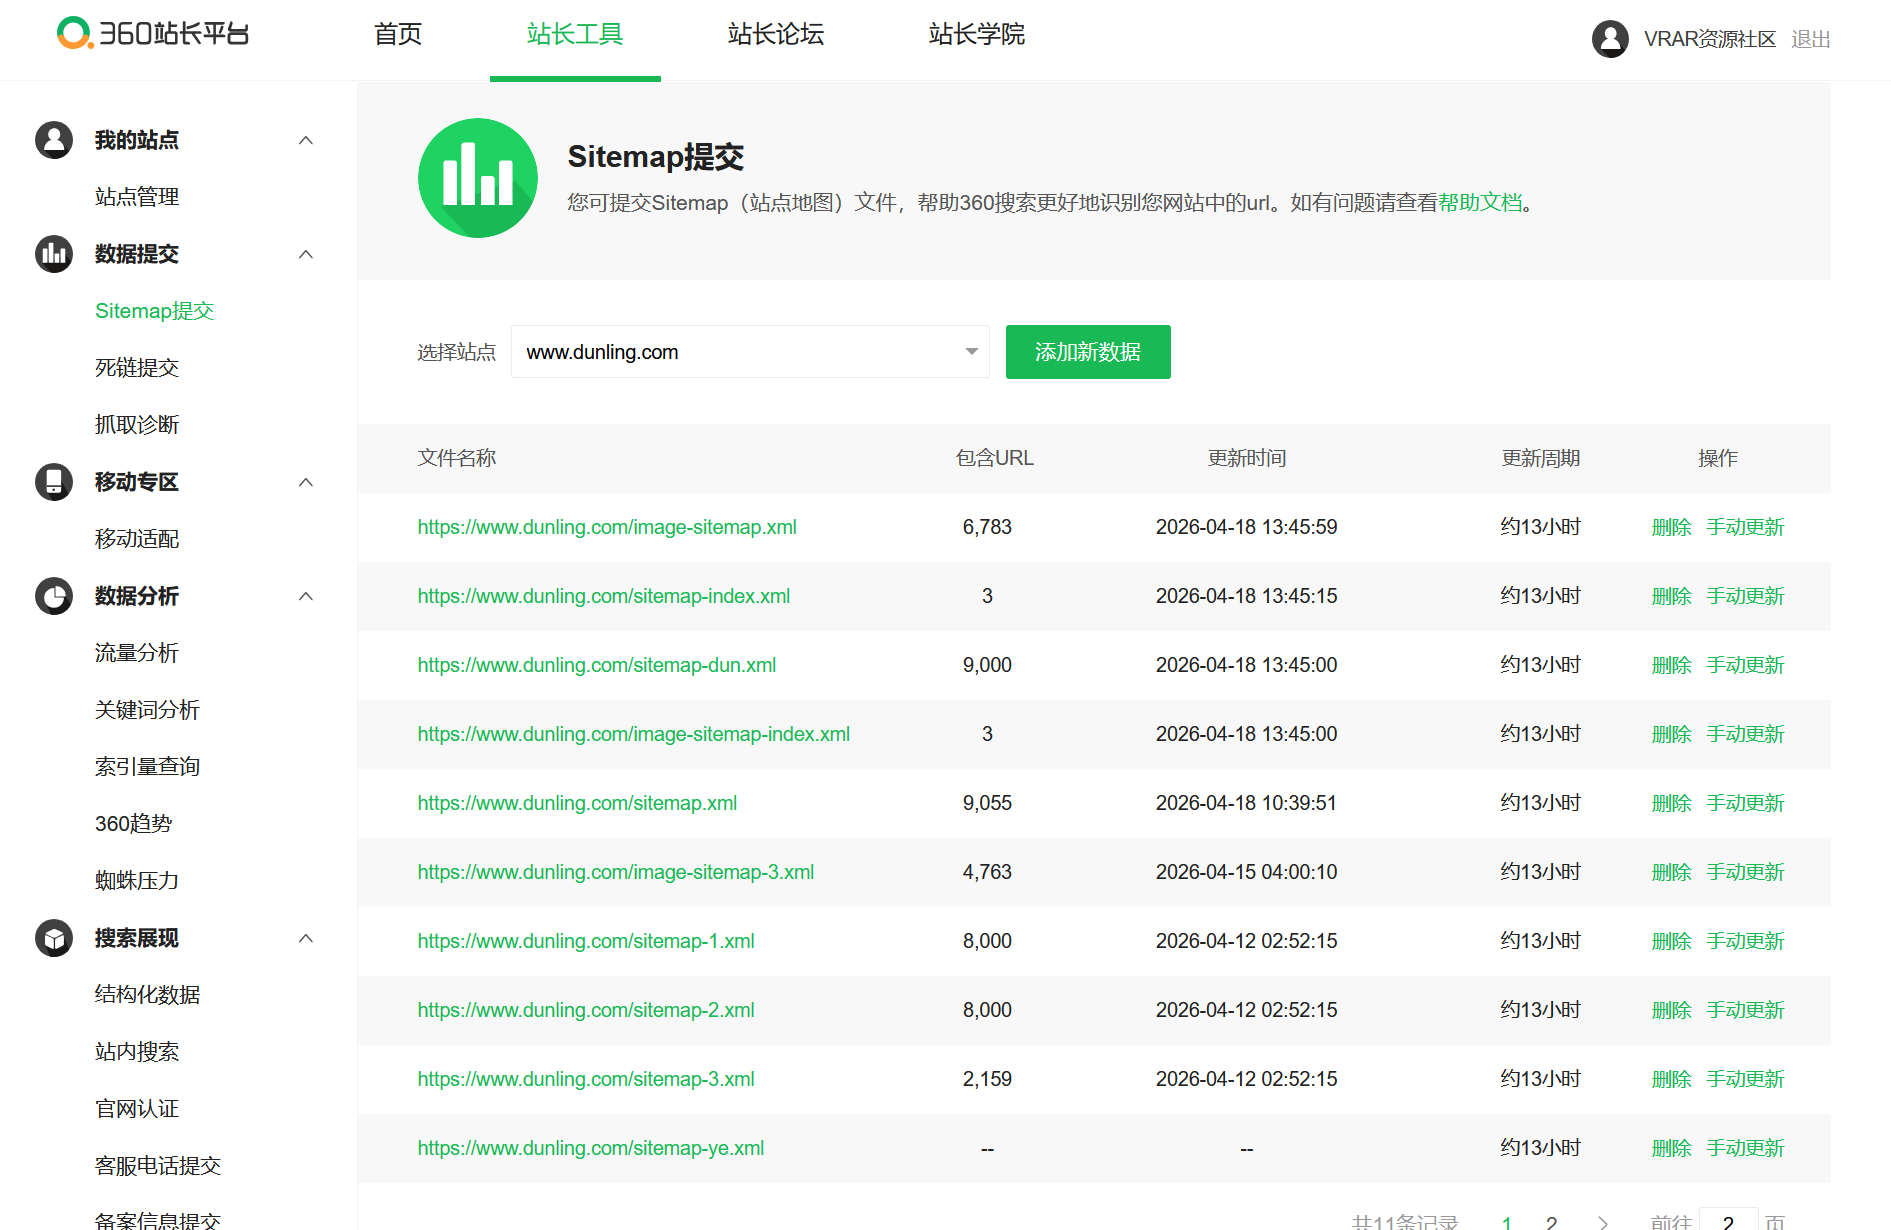The height and width of the screenshot is (1230, 1891).
Task: Click the 移动专区 phone icon in sidebar
Action: pos(54,482)
